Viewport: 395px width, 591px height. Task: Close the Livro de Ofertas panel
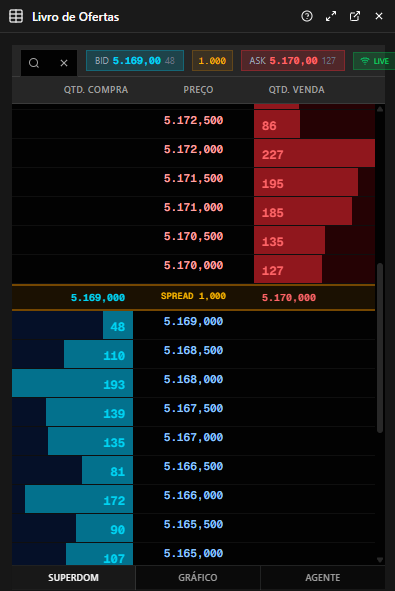[379, 16]
